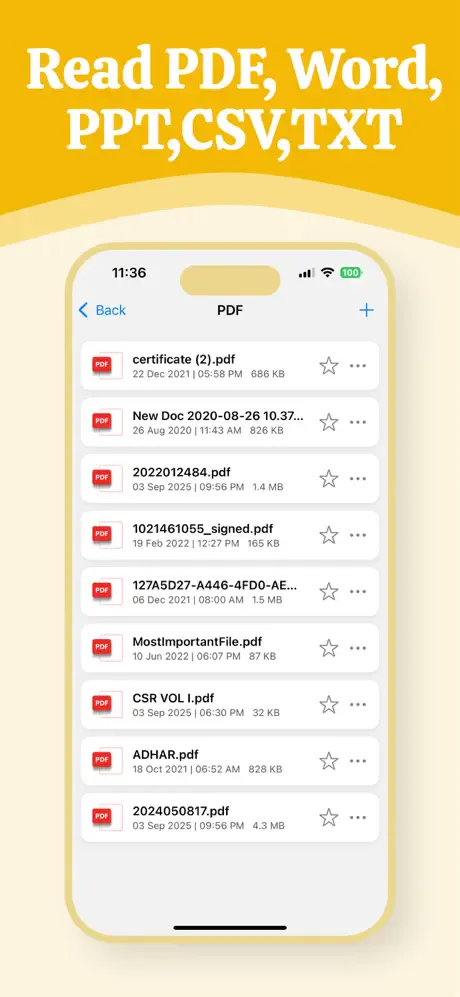This screenshot has width=460, height=997.
Task: Favorite the New Doc 2020-08-26 file
Action: [x=328, y=422]
